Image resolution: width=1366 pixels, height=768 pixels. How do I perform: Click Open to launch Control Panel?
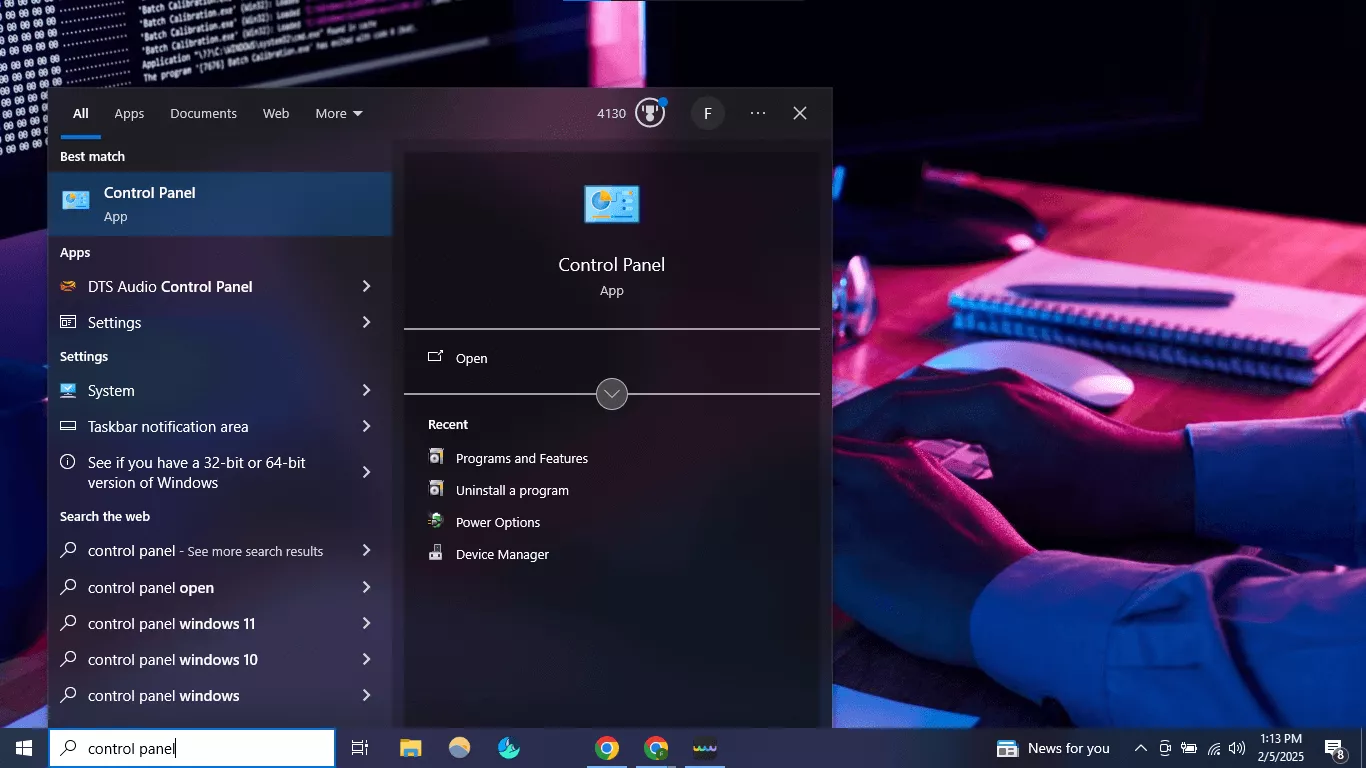tap(470, 358)
